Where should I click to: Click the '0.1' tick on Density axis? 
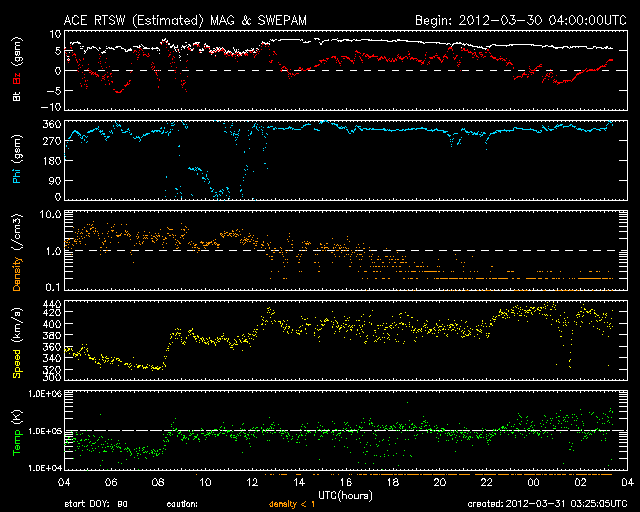pyautogui.click(x=53, y=287)
